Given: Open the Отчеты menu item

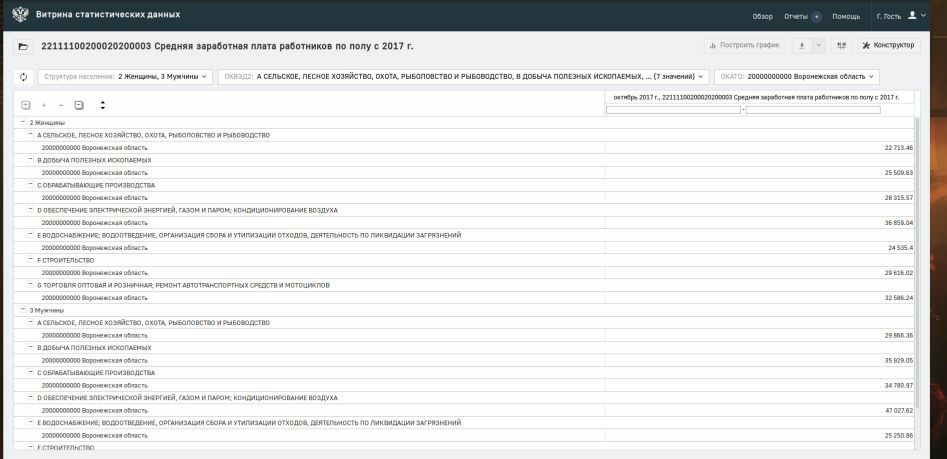Looking at the screenshot, I should [795, 16].
